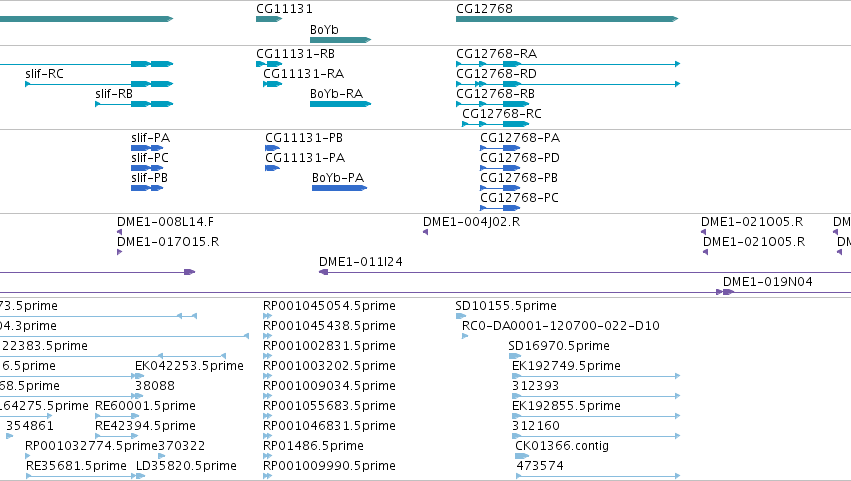Select the RP001055683.5prime EST label
Image resolution: width=851 pixels, height=481 pixels.
(x=329, y=407)
